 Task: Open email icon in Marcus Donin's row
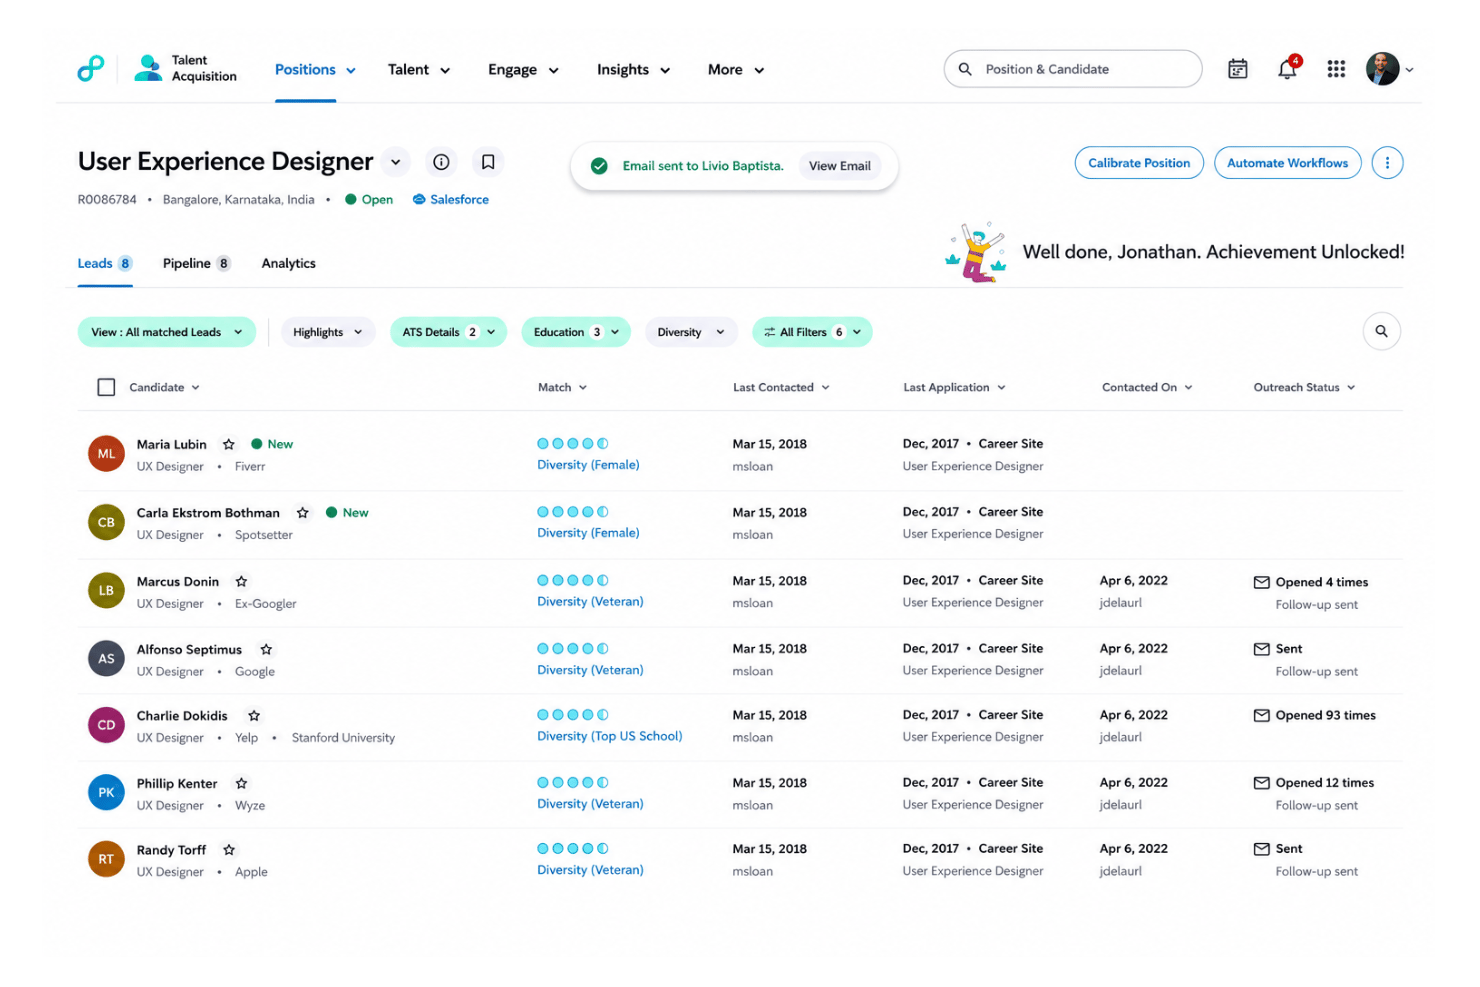click(x=1261, y=582)
